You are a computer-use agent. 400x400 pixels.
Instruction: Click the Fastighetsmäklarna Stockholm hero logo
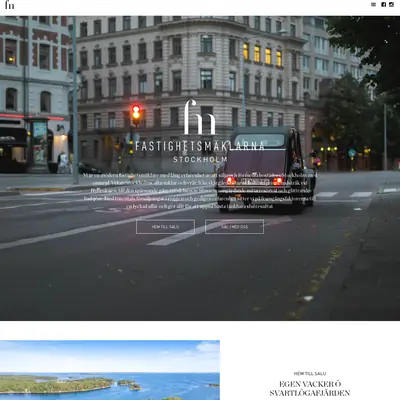pos(200,131)
